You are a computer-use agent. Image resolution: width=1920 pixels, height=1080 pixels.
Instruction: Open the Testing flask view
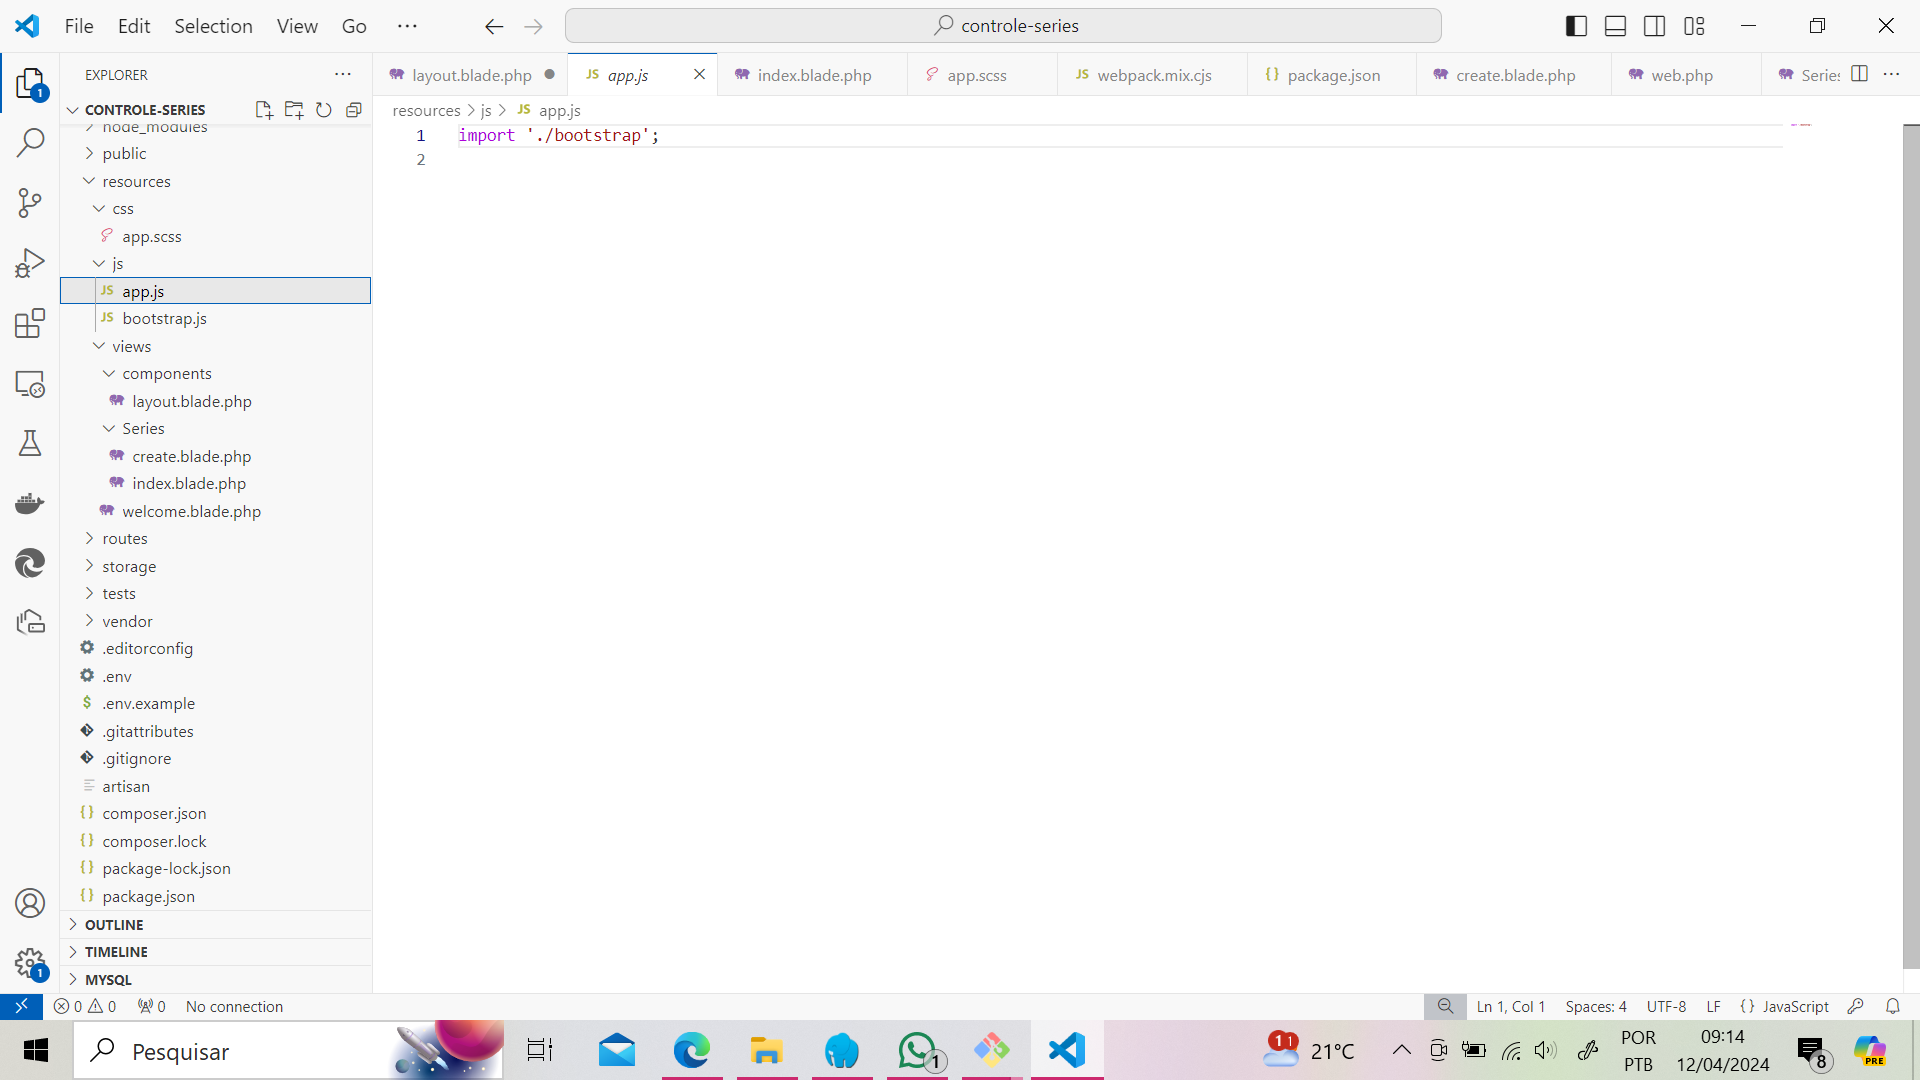pos(30,443)
